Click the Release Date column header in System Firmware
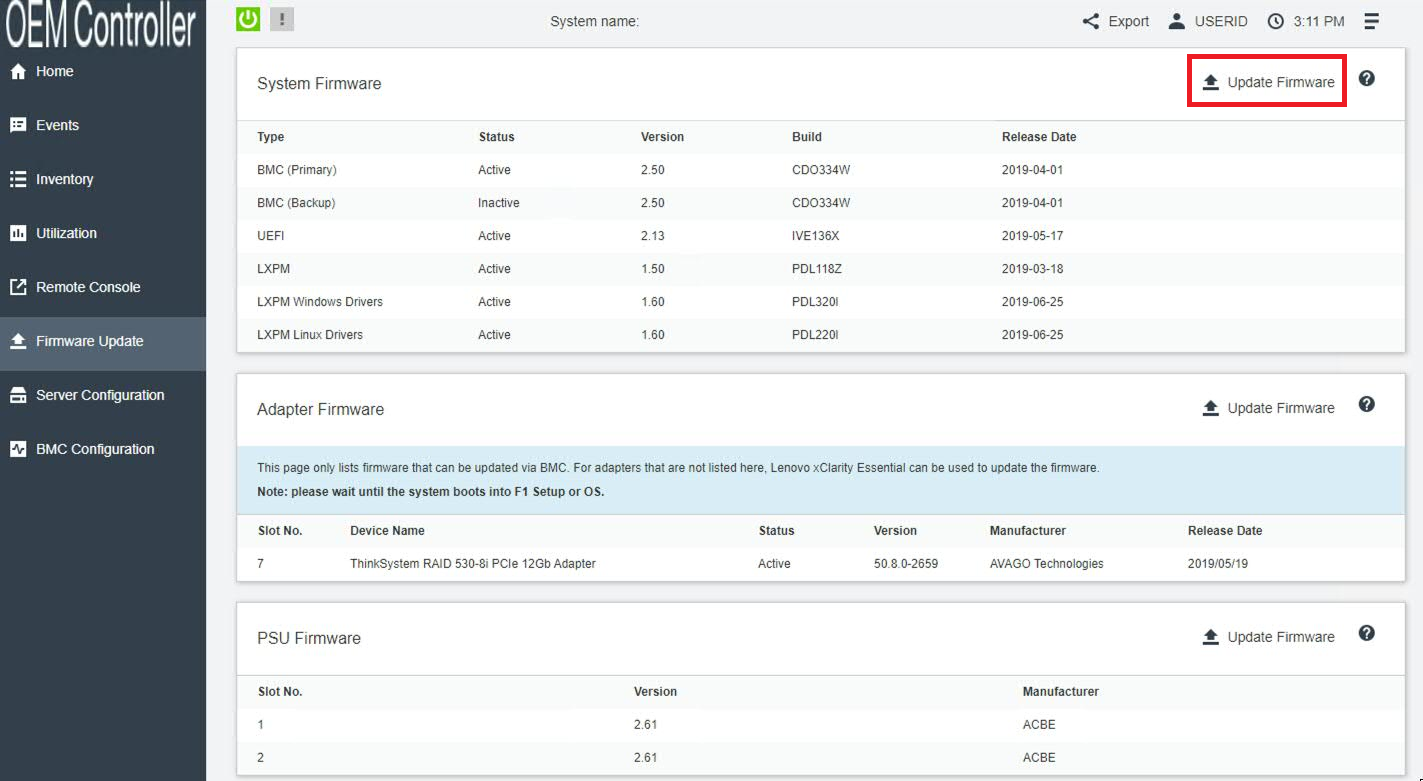Screen dimensions: 1423x781 coord(1039,137)
